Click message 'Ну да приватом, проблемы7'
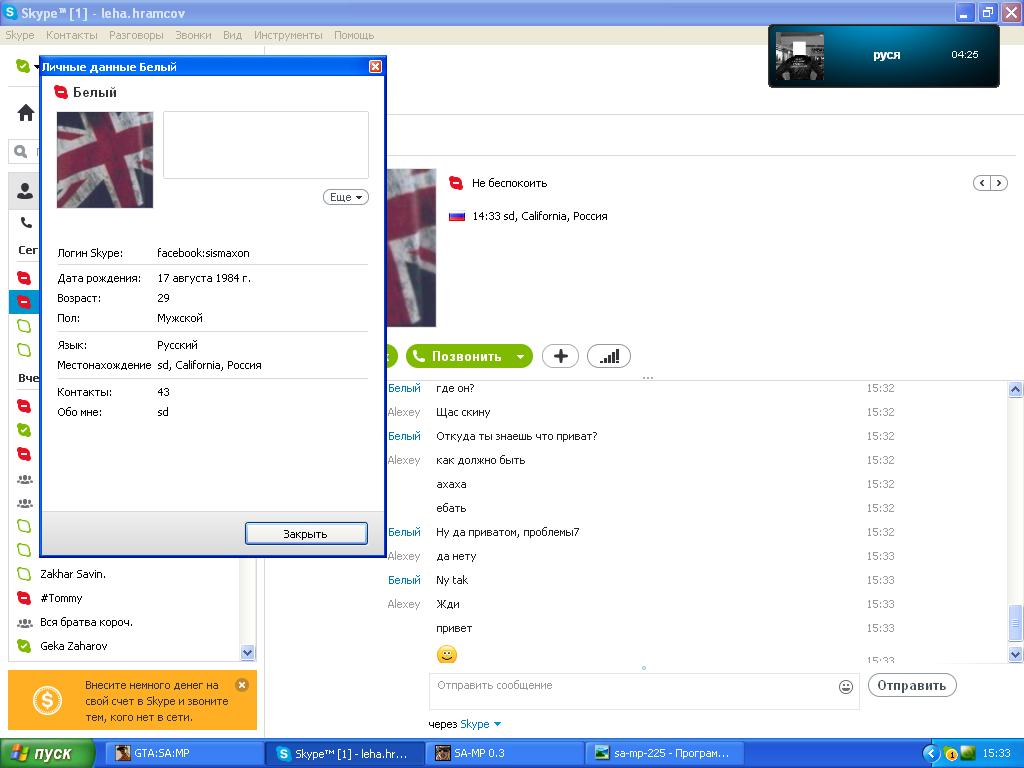Image resolution: width=1024 pixels, height=768 pixels. tap(507, 532)
